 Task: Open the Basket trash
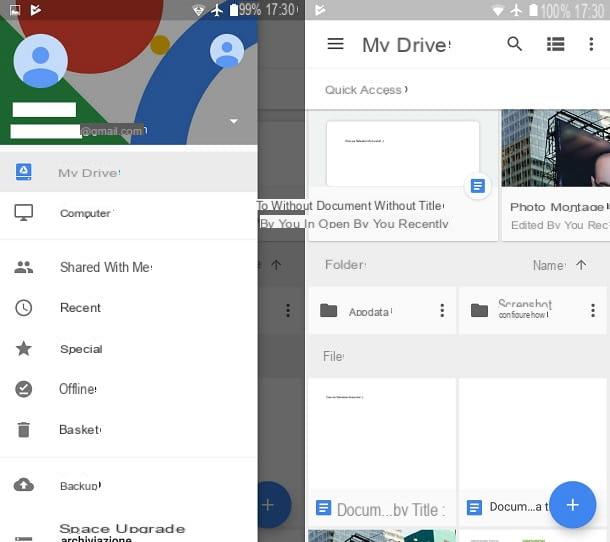pos(128,430)
